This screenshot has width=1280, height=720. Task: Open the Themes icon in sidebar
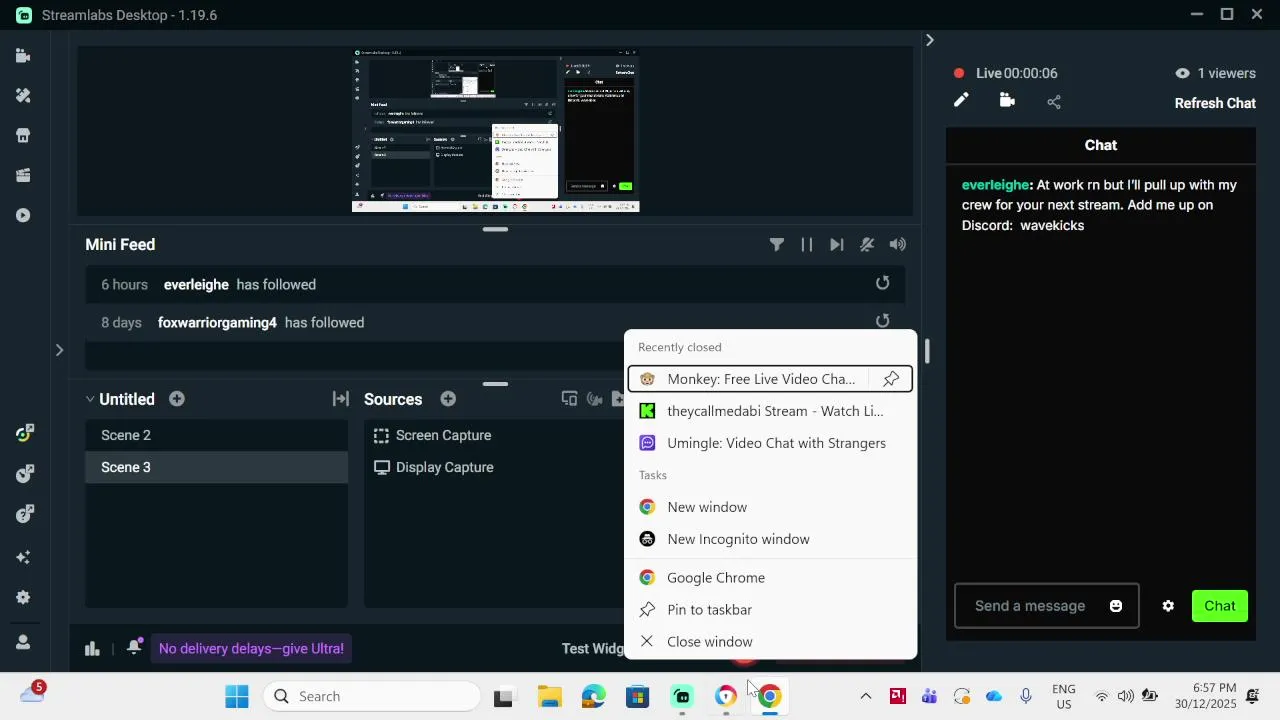pyautogui.click(x=23, y=96)
